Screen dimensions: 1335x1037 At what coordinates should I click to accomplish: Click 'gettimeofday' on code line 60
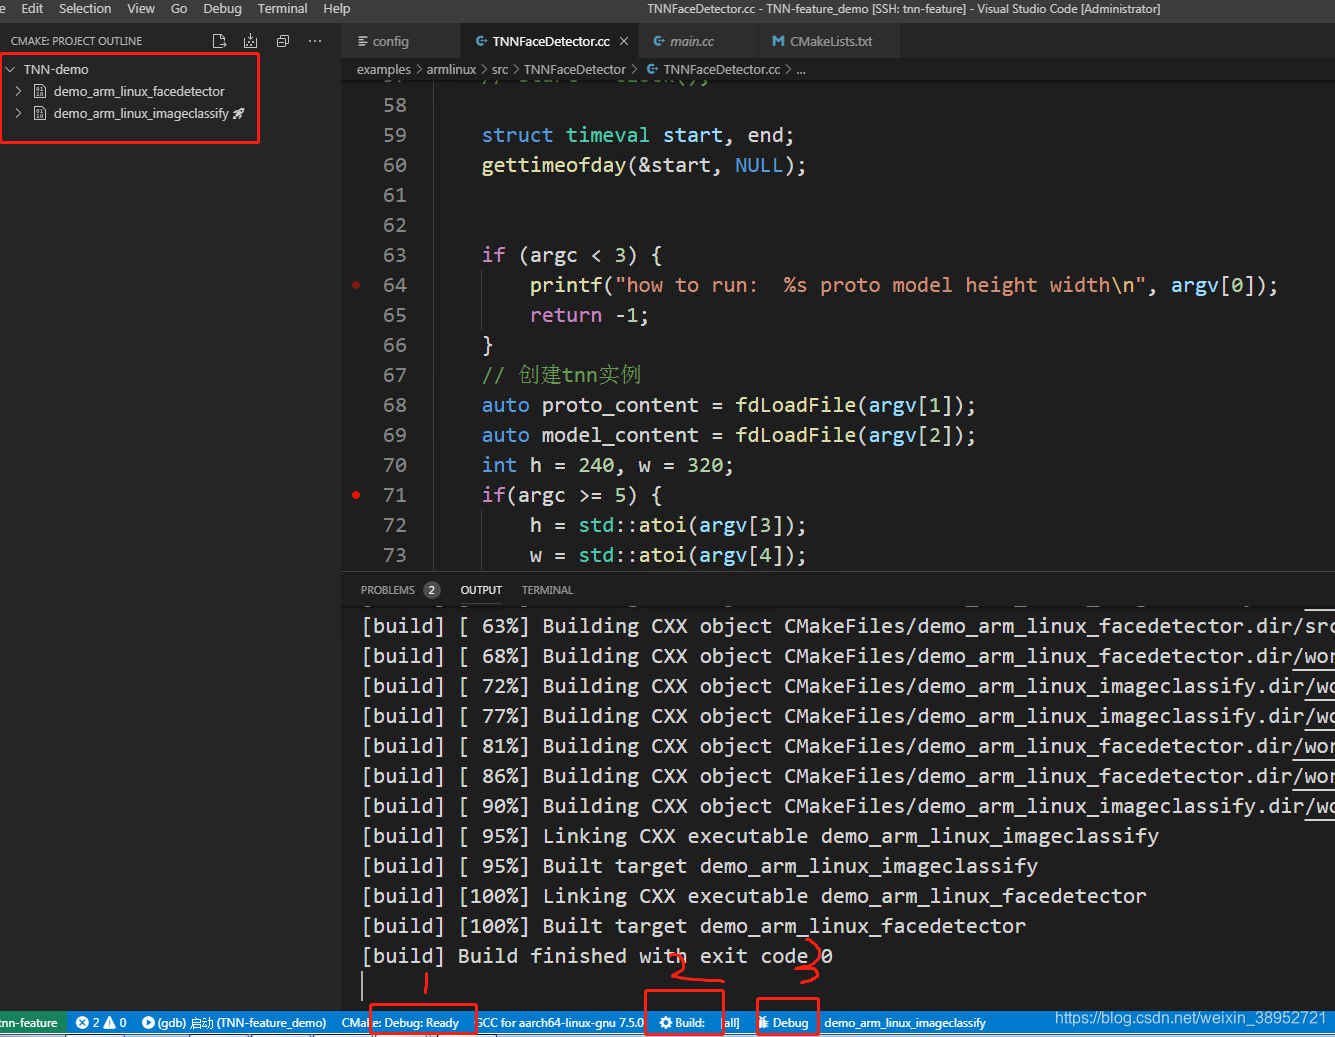click(x=554, y=165)
